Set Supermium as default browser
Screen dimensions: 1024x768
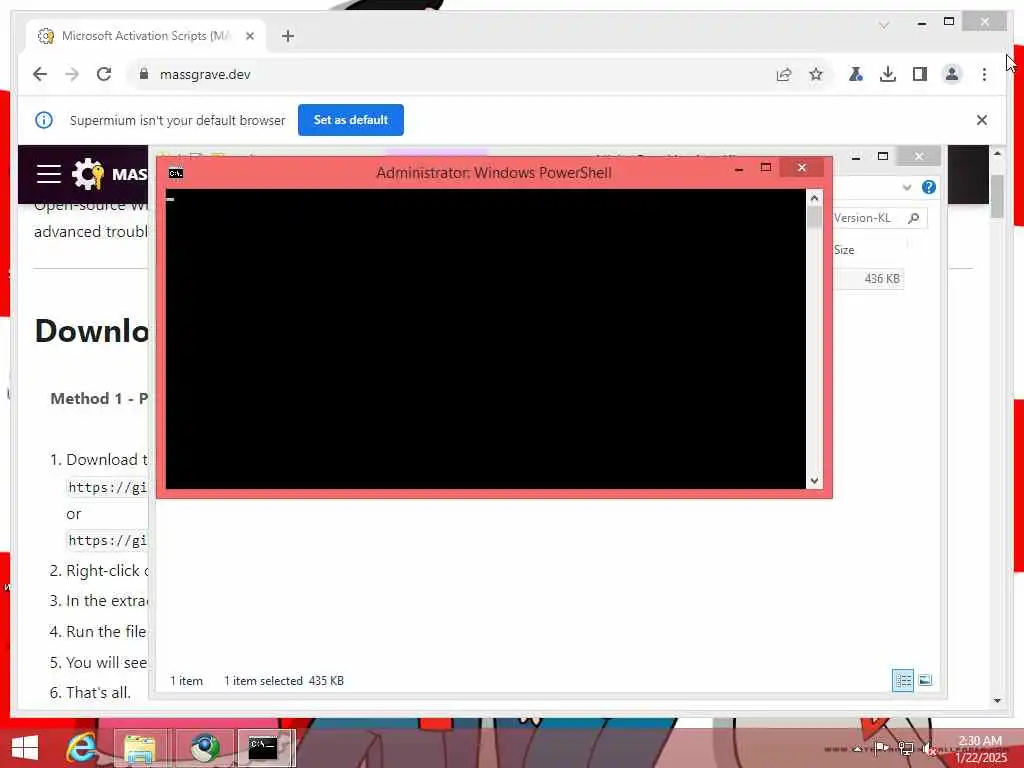[x=351, y=120]
